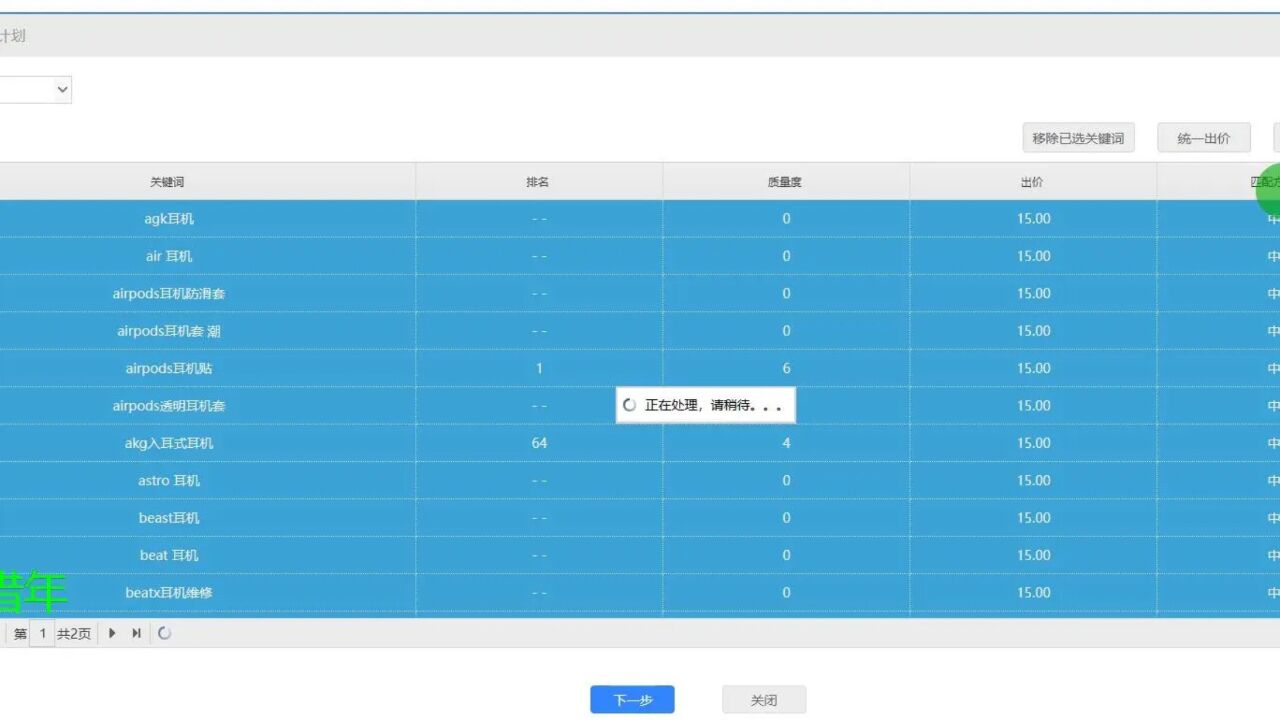Click the "排名" column header
This screenshot has width=1280, height=720.
coord(538,180)
